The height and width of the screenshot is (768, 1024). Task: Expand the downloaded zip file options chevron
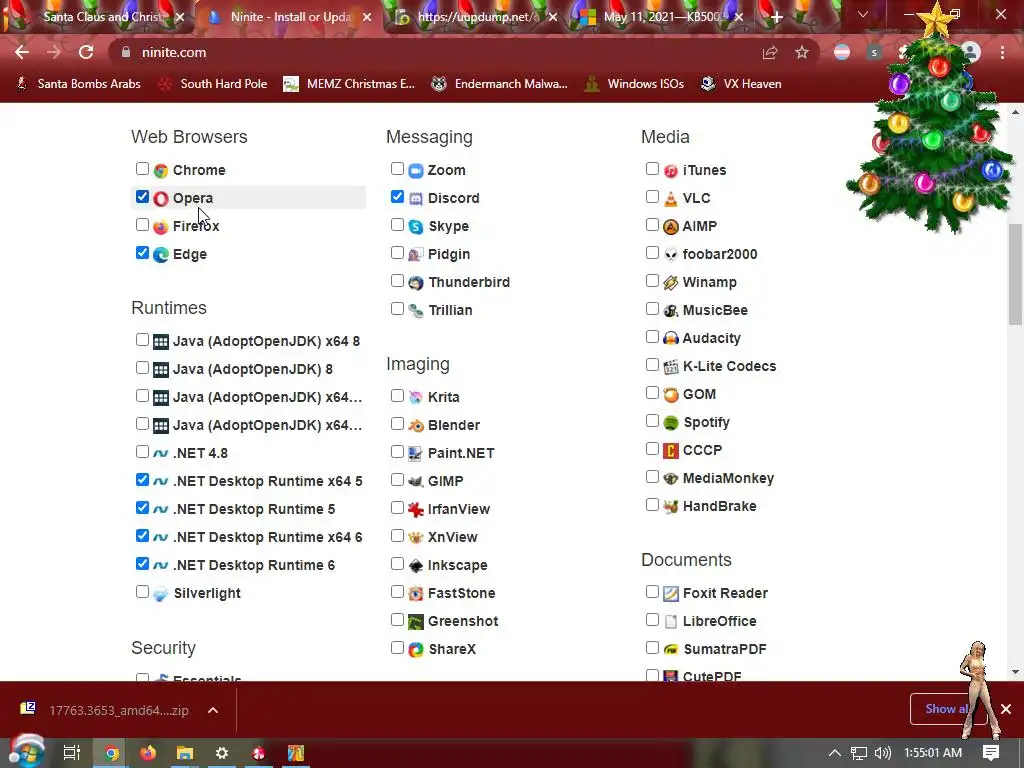[213, 710]
